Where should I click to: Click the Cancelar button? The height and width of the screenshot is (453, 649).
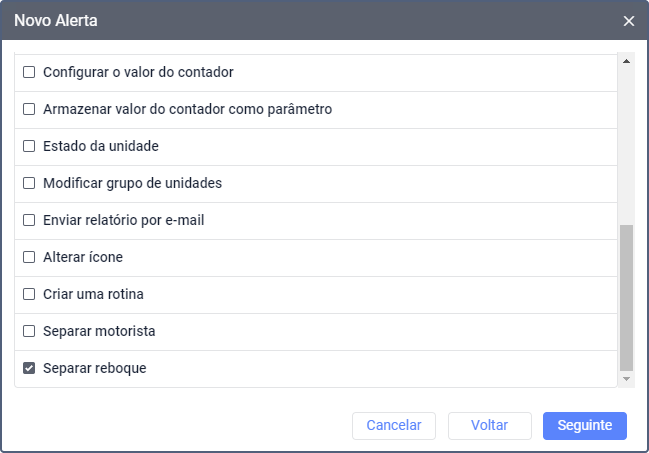click(394, 425)
